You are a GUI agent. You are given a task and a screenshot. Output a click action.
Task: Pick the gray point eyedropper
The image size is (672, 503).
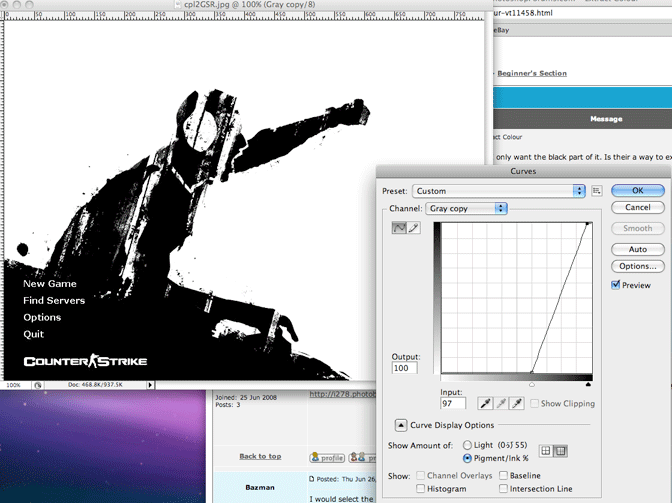501,404
